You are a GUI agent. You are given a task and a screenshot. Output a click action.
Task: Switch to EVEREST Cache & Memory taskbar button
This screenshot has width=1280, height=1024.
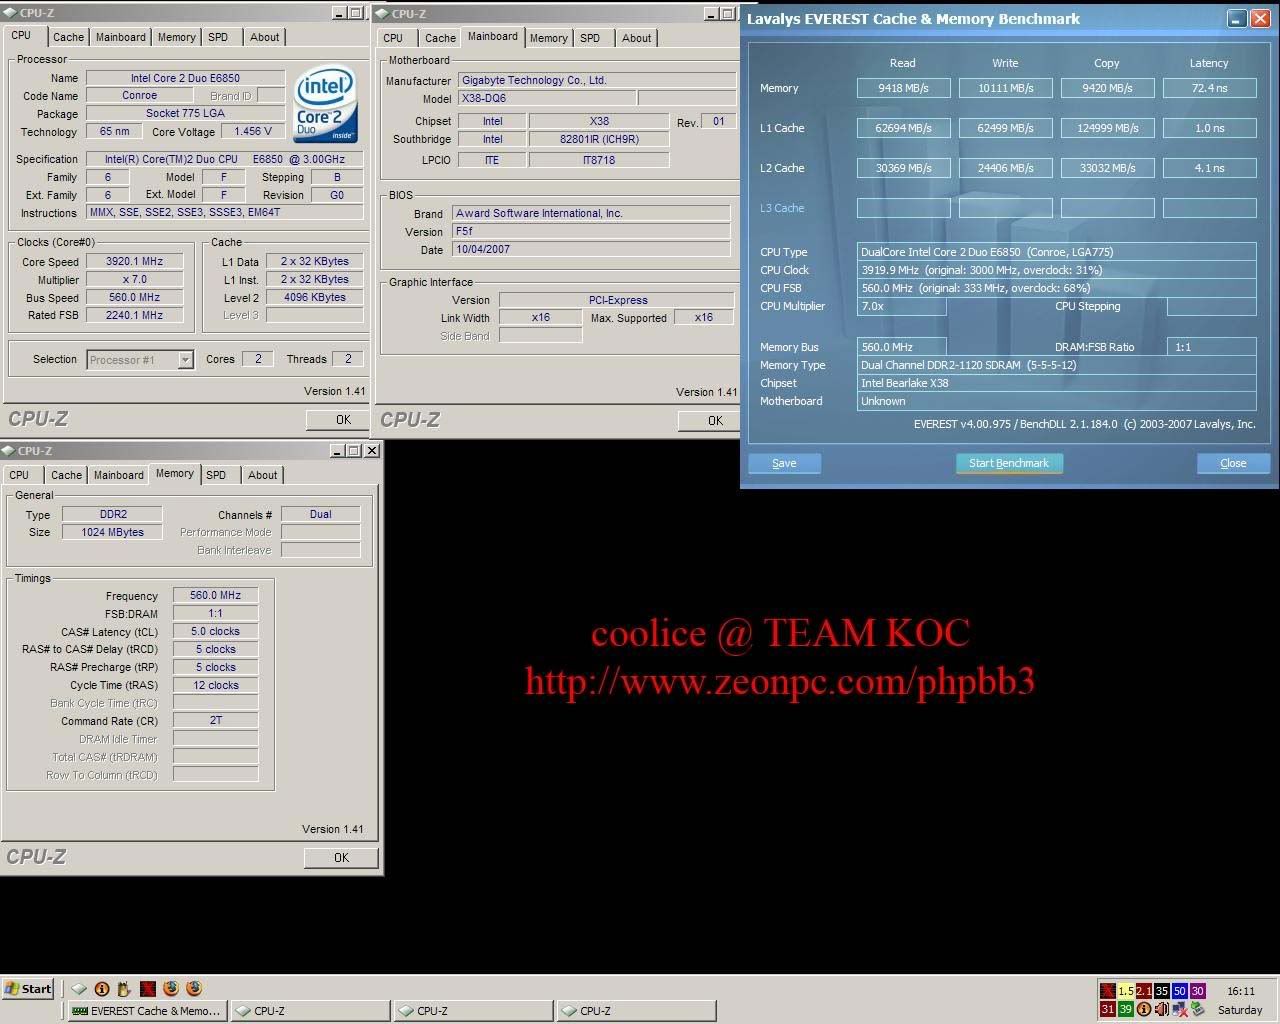tap(148, 1011)
